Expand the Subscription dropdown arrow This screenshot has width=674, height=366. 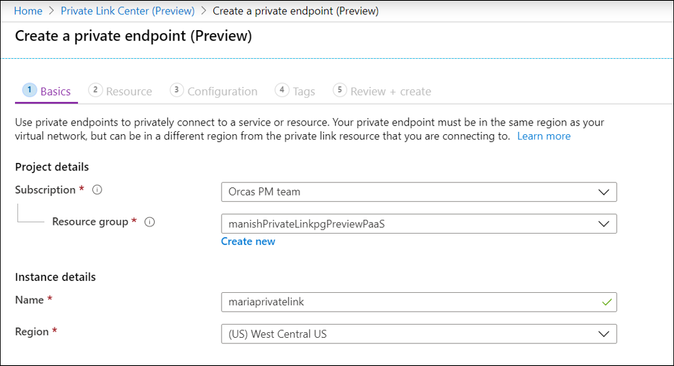tap(604, 192)
